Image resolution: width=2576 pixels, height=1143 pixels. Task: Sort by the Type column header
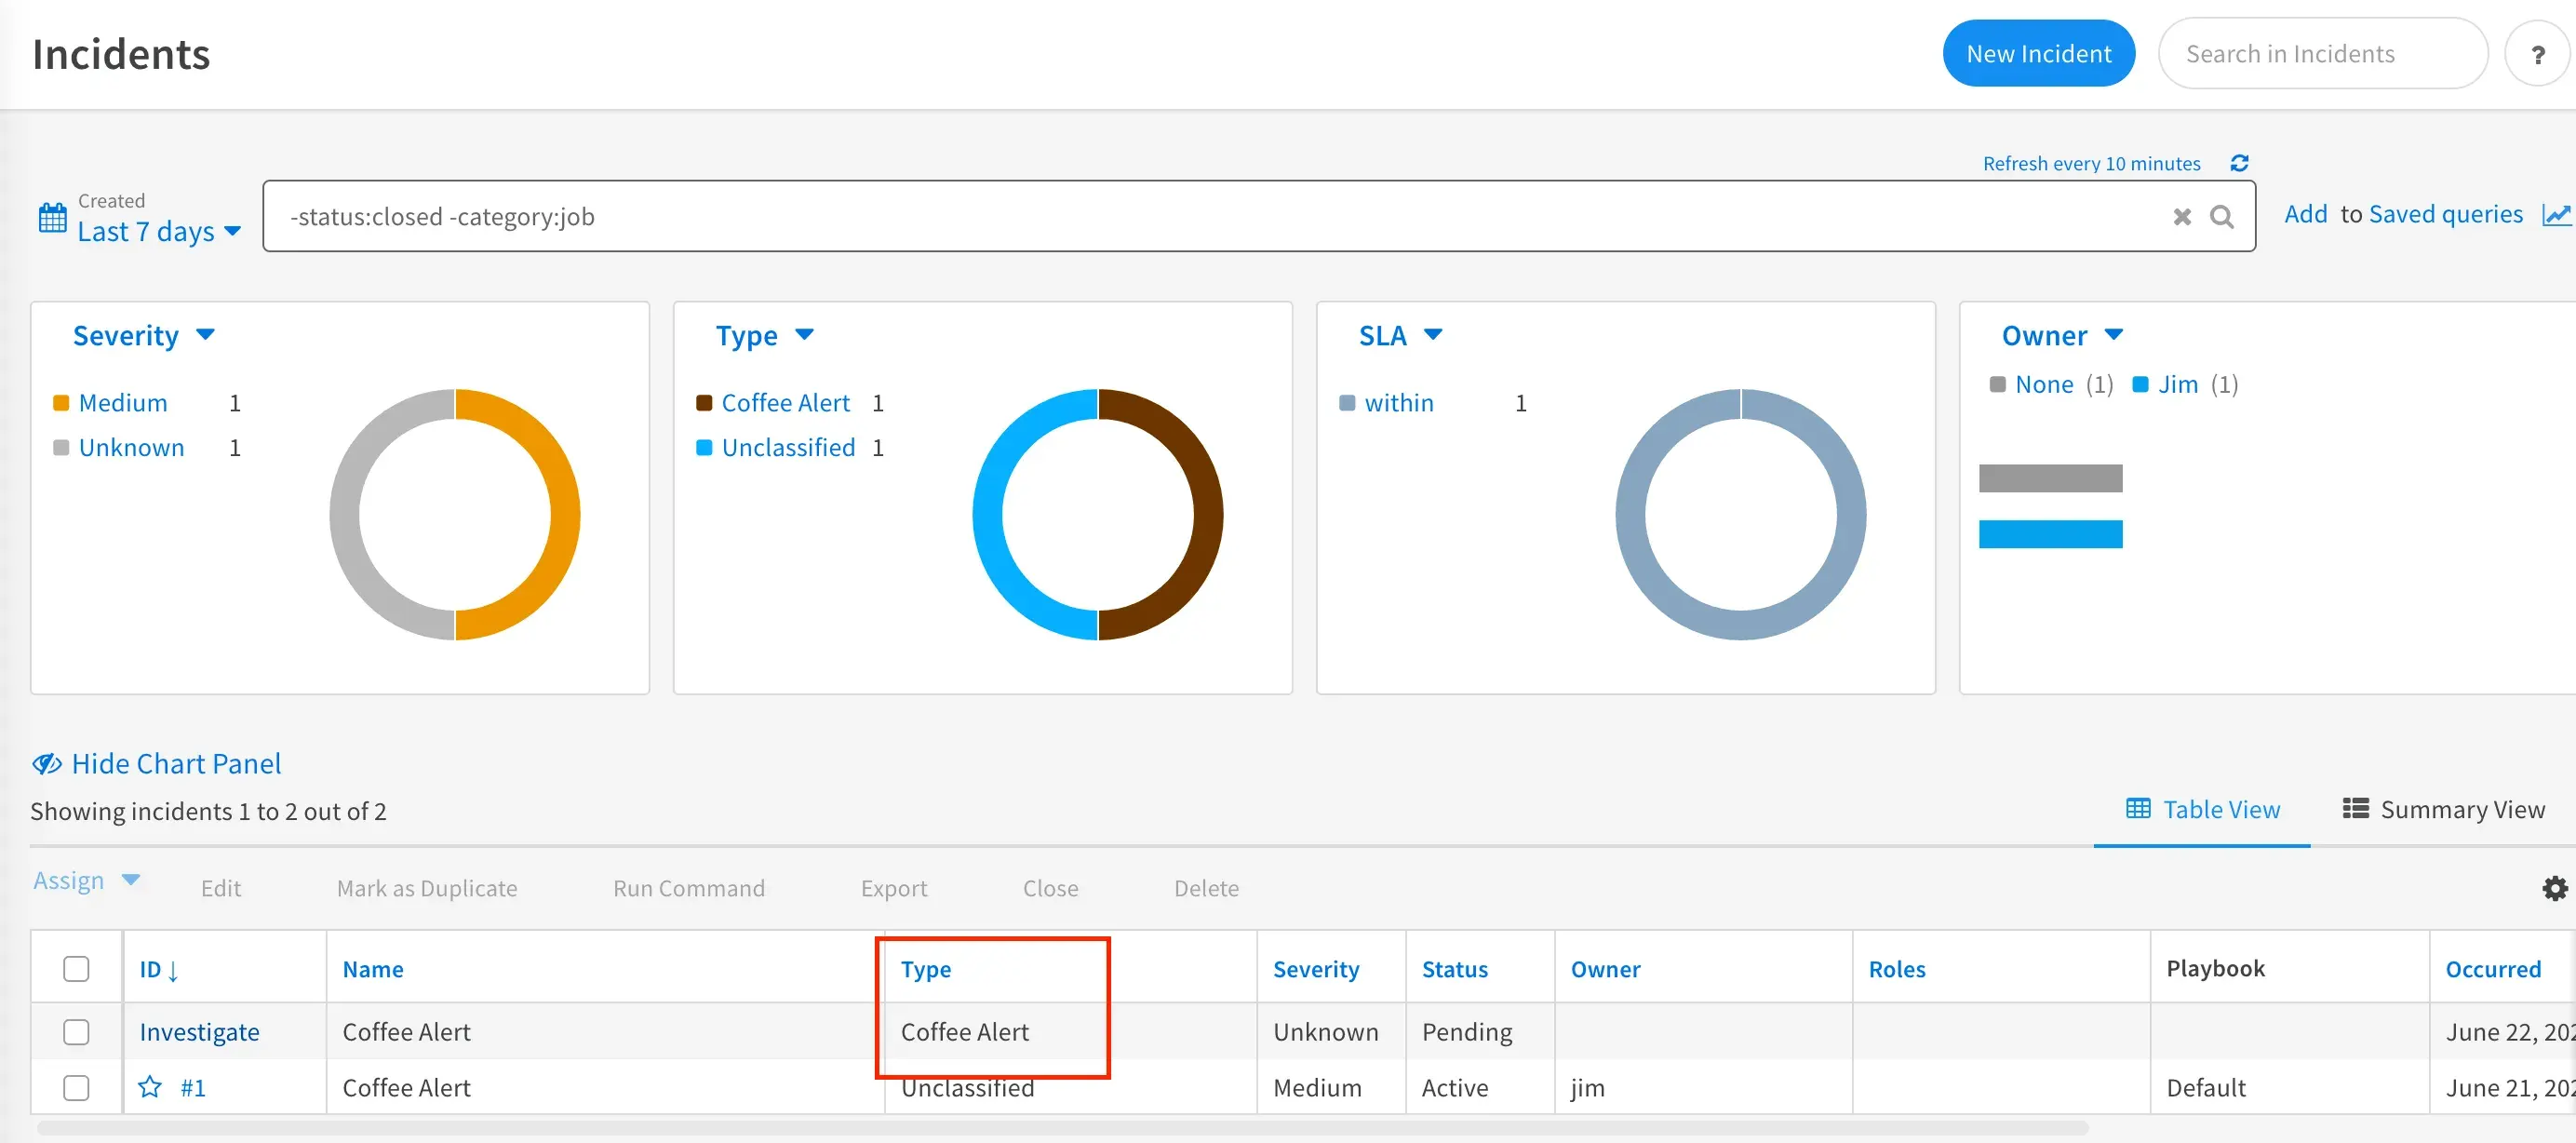pyautogui.click(x=926, y=969)
